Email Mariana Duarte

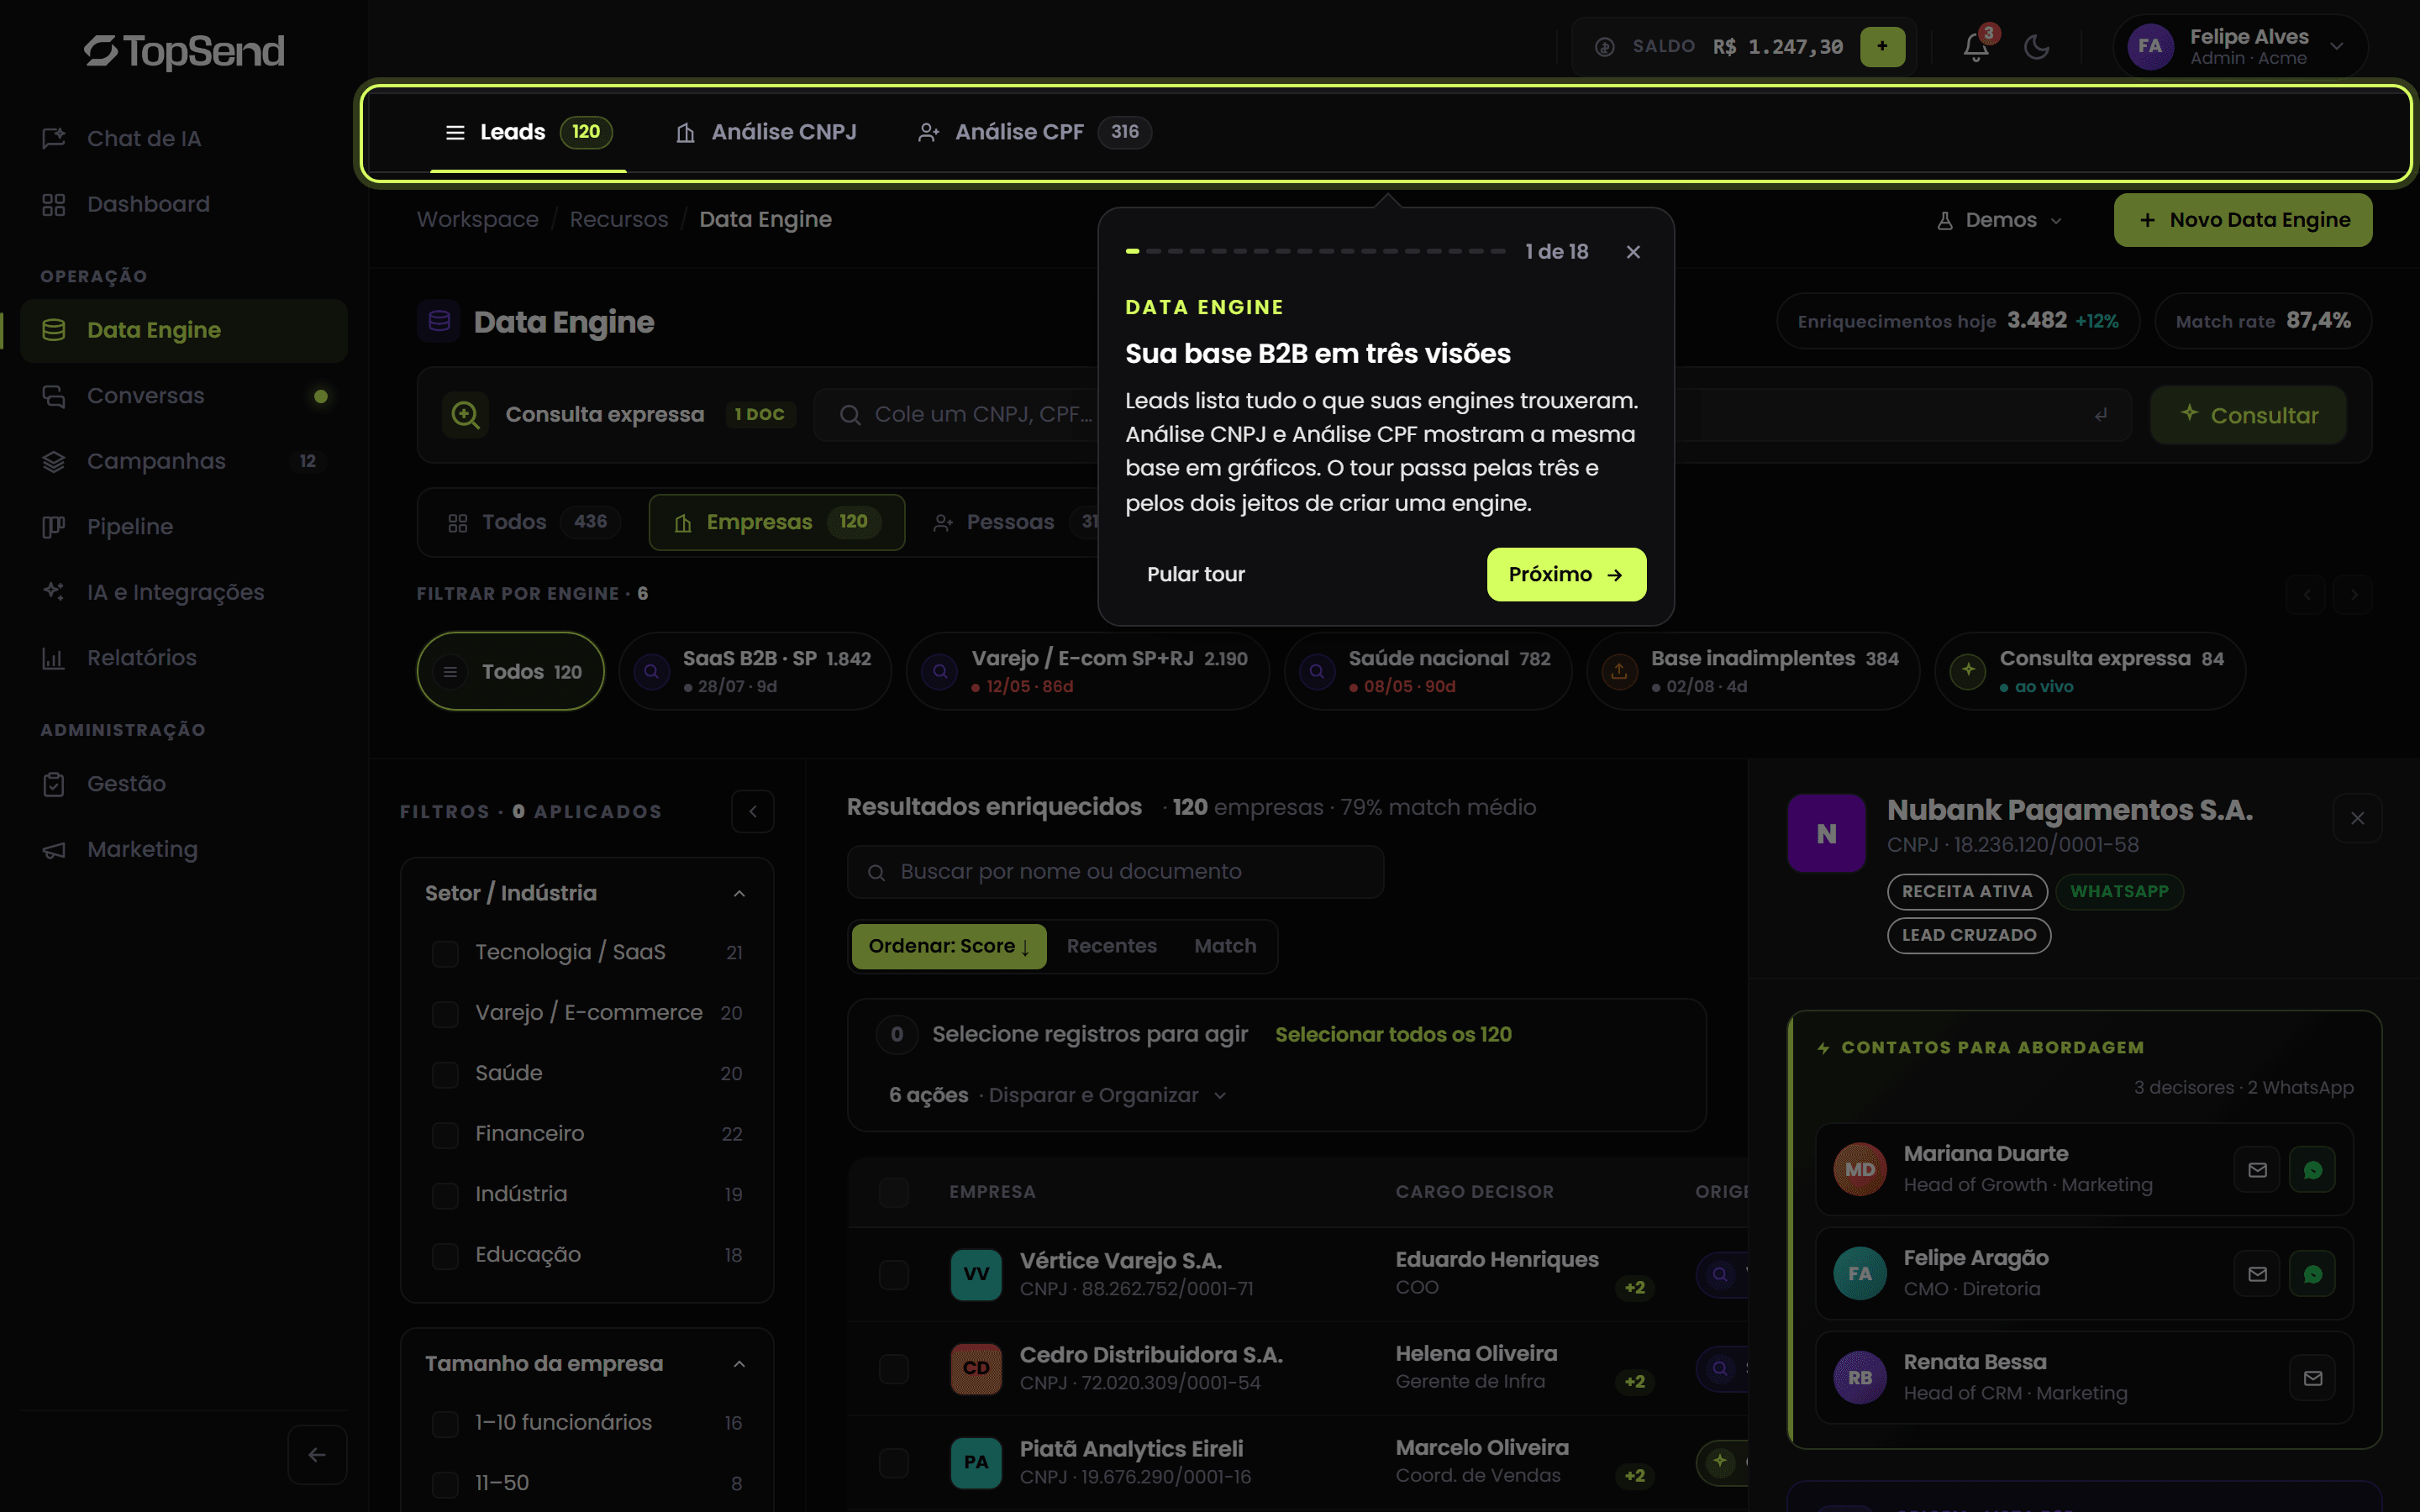[2257, 1170]
